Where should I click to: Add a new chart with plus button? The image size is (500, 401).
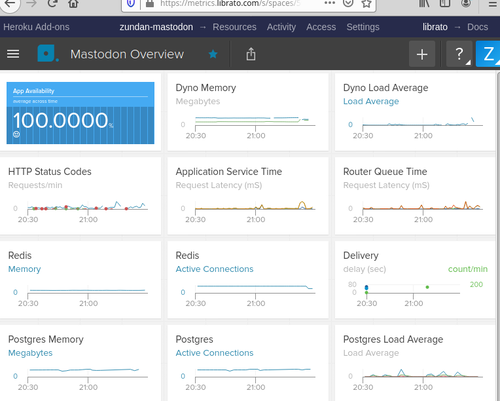click(422, 54)
